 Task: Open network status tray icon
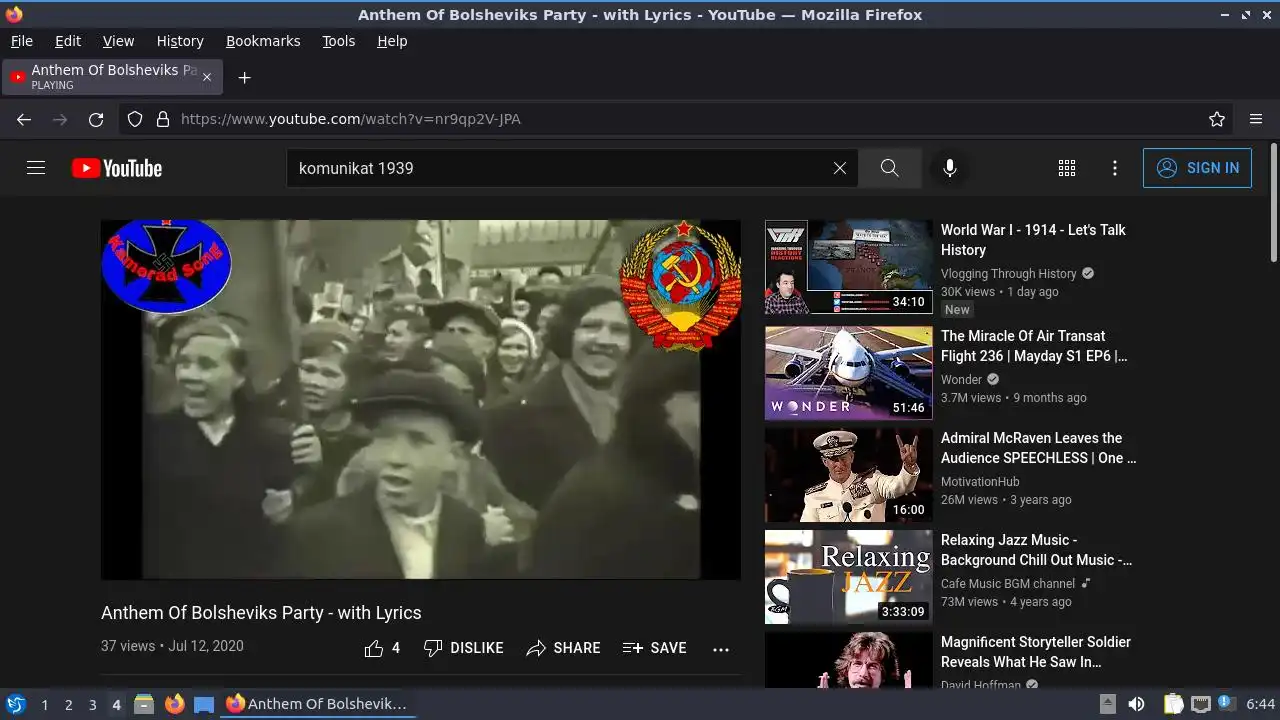(x=1201, y=704)
